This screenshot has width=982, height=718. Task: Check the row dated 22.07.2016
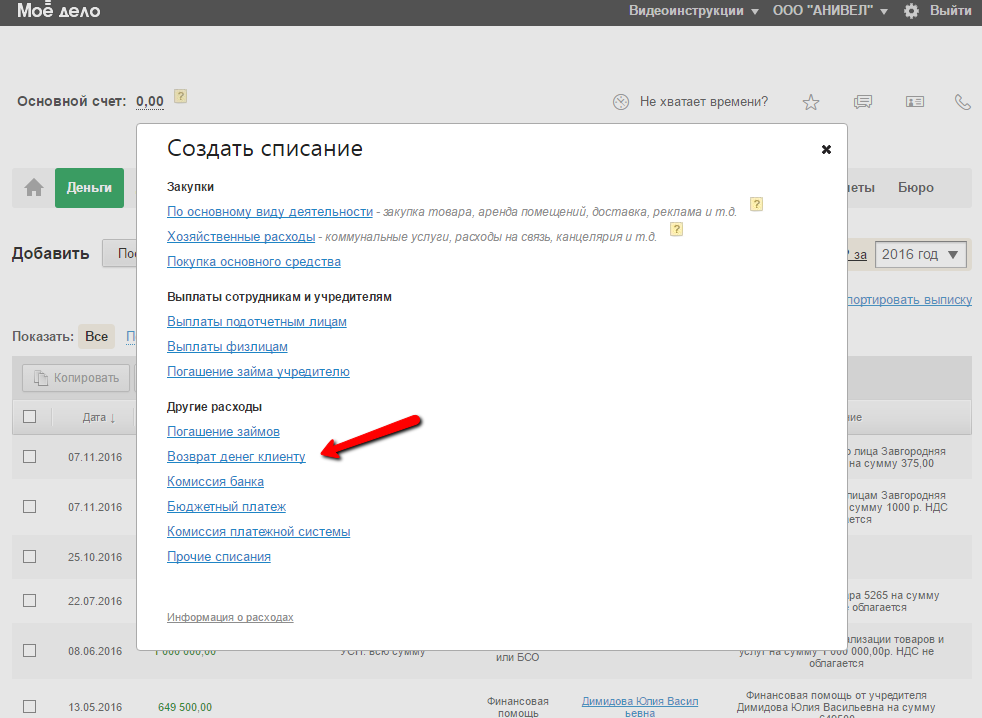29,601
